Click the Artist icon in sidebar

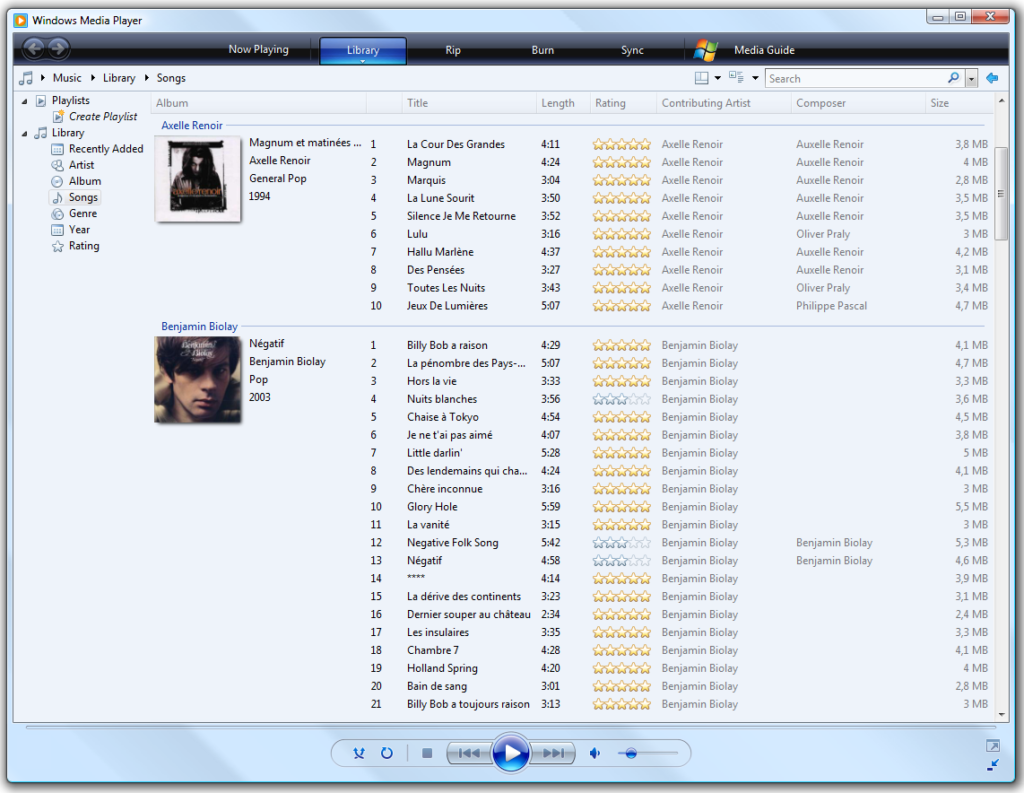[x=57, y=165]
